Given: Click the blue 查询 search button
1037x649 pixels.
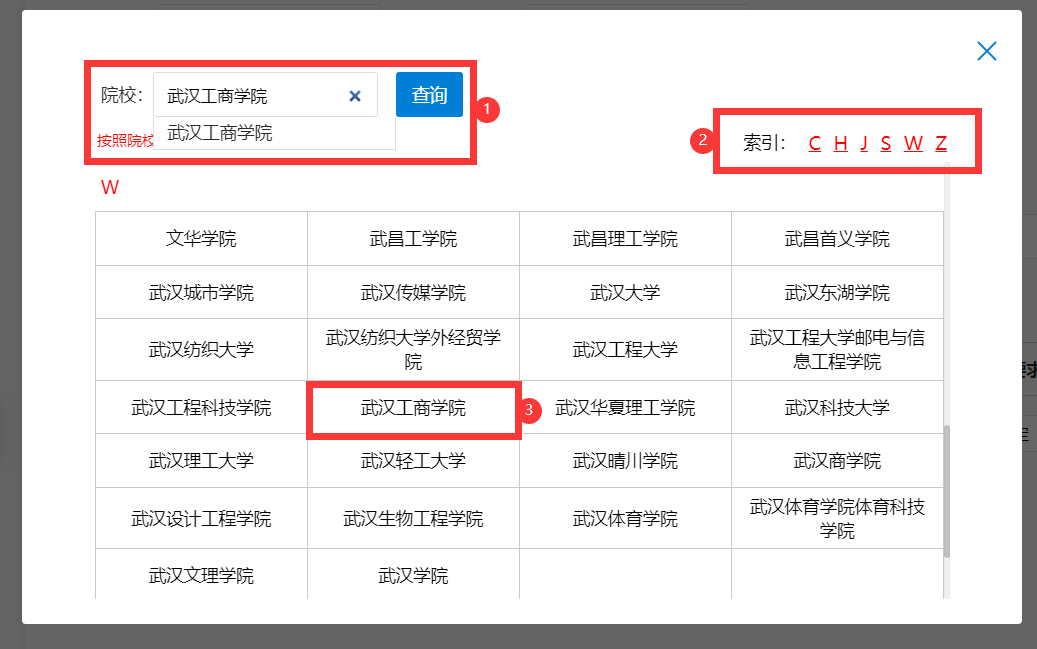Looking at the screenshot, I should tap(429, 94).
